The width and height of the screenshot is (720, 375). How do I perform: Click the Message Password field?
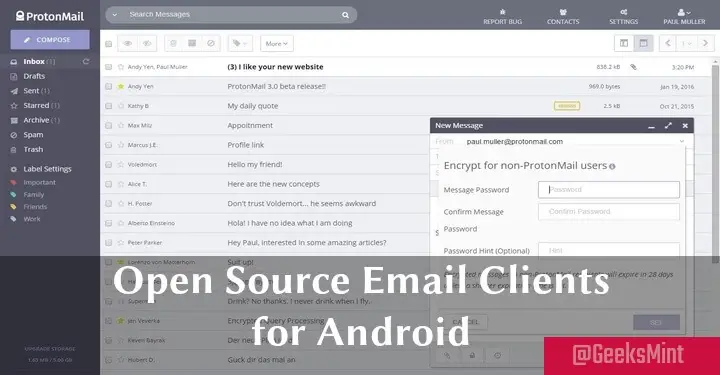(x=609, y=190)
